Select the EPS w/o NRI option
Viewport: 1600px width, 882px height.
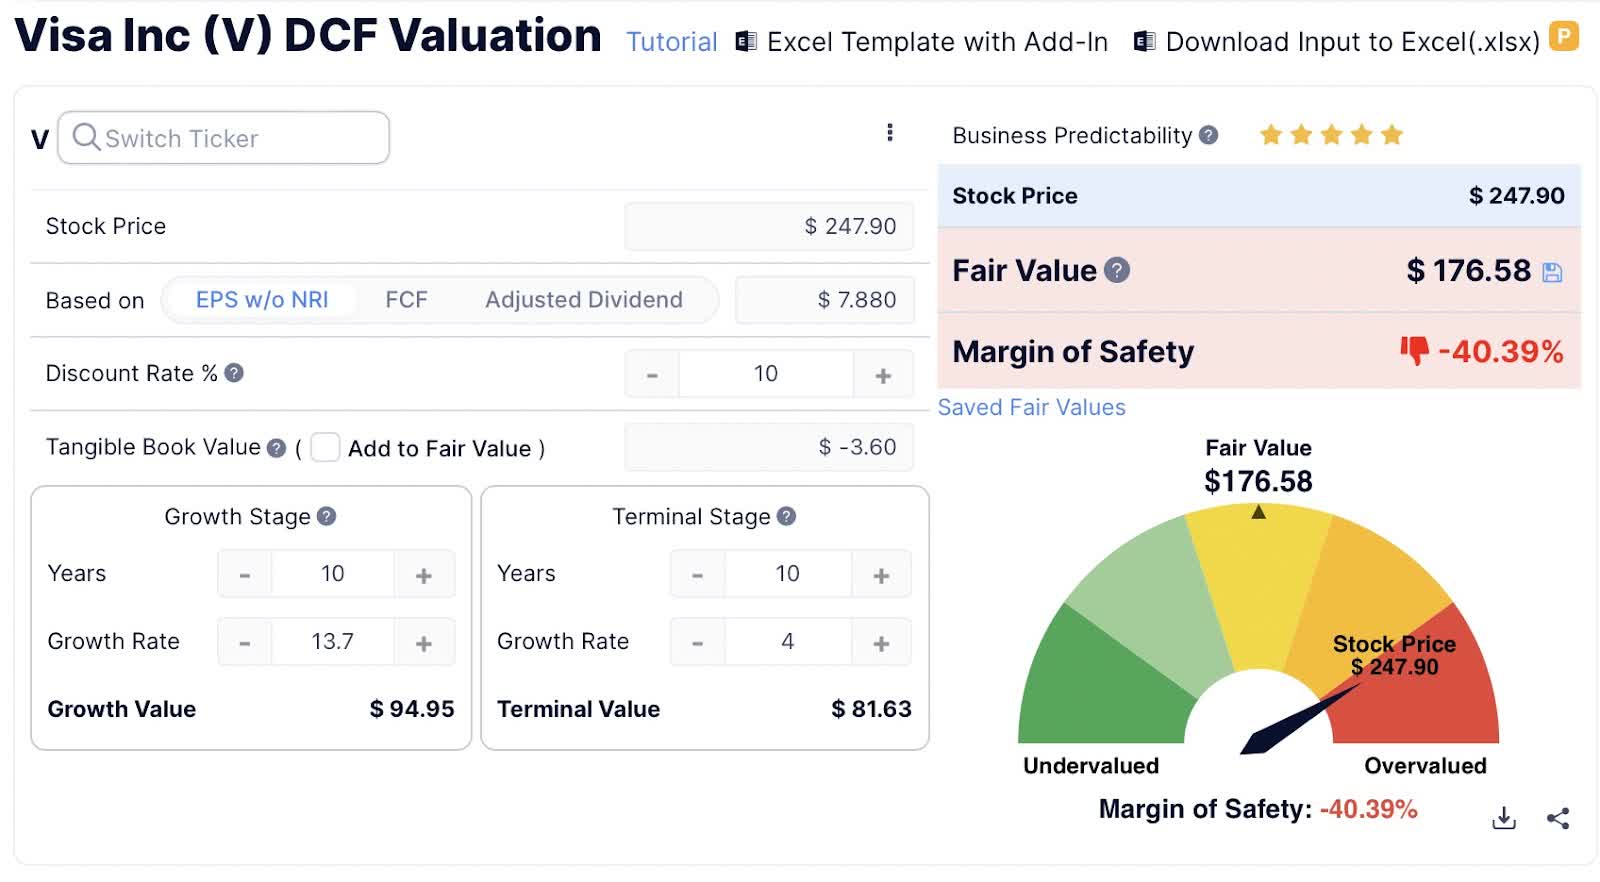262,300
